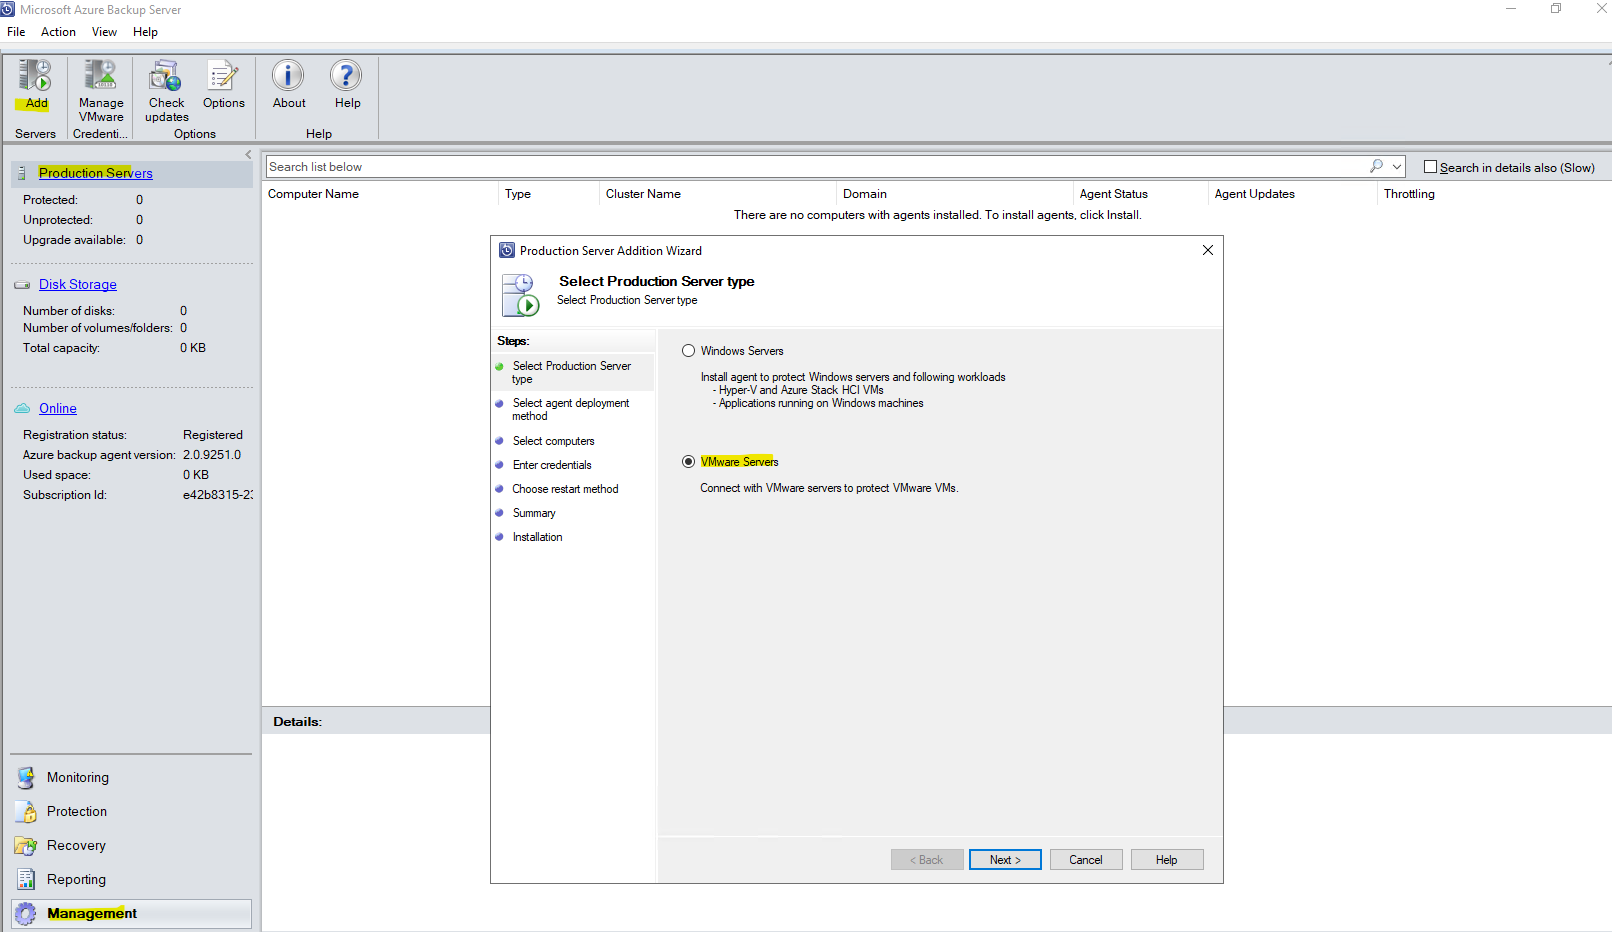Select the Windows Servers radio button
This screenshot has height=932, width=1612.
(x=688, y=351)
